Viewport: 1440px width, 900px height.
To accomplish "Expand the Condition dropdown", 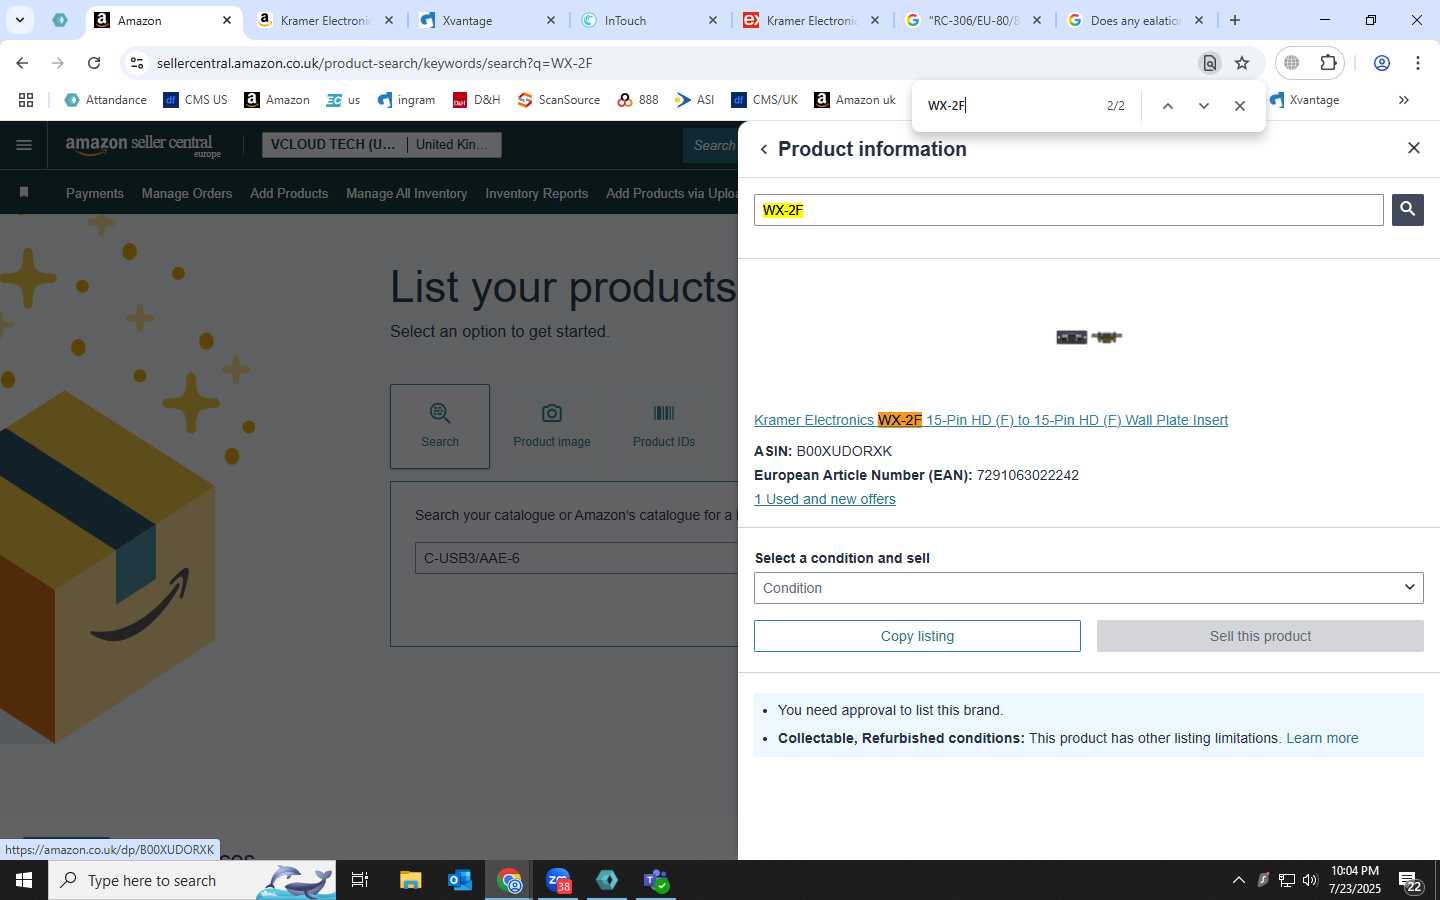I will pos(1089,588).
